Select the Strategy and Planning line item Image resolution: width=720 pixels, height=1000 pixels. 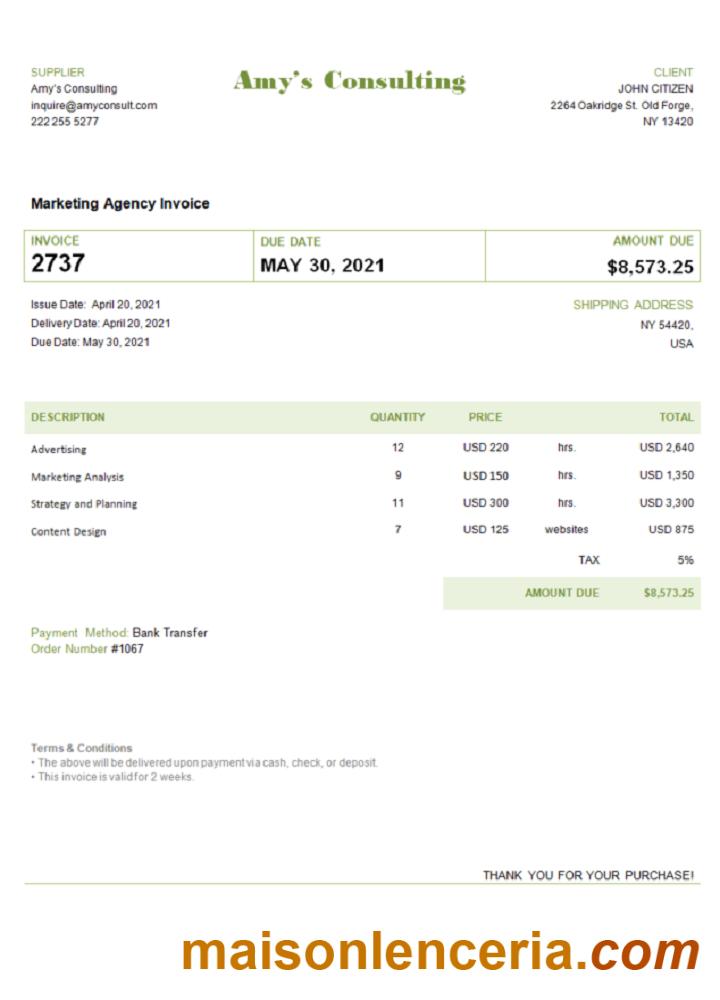click(x=84, y=504)
